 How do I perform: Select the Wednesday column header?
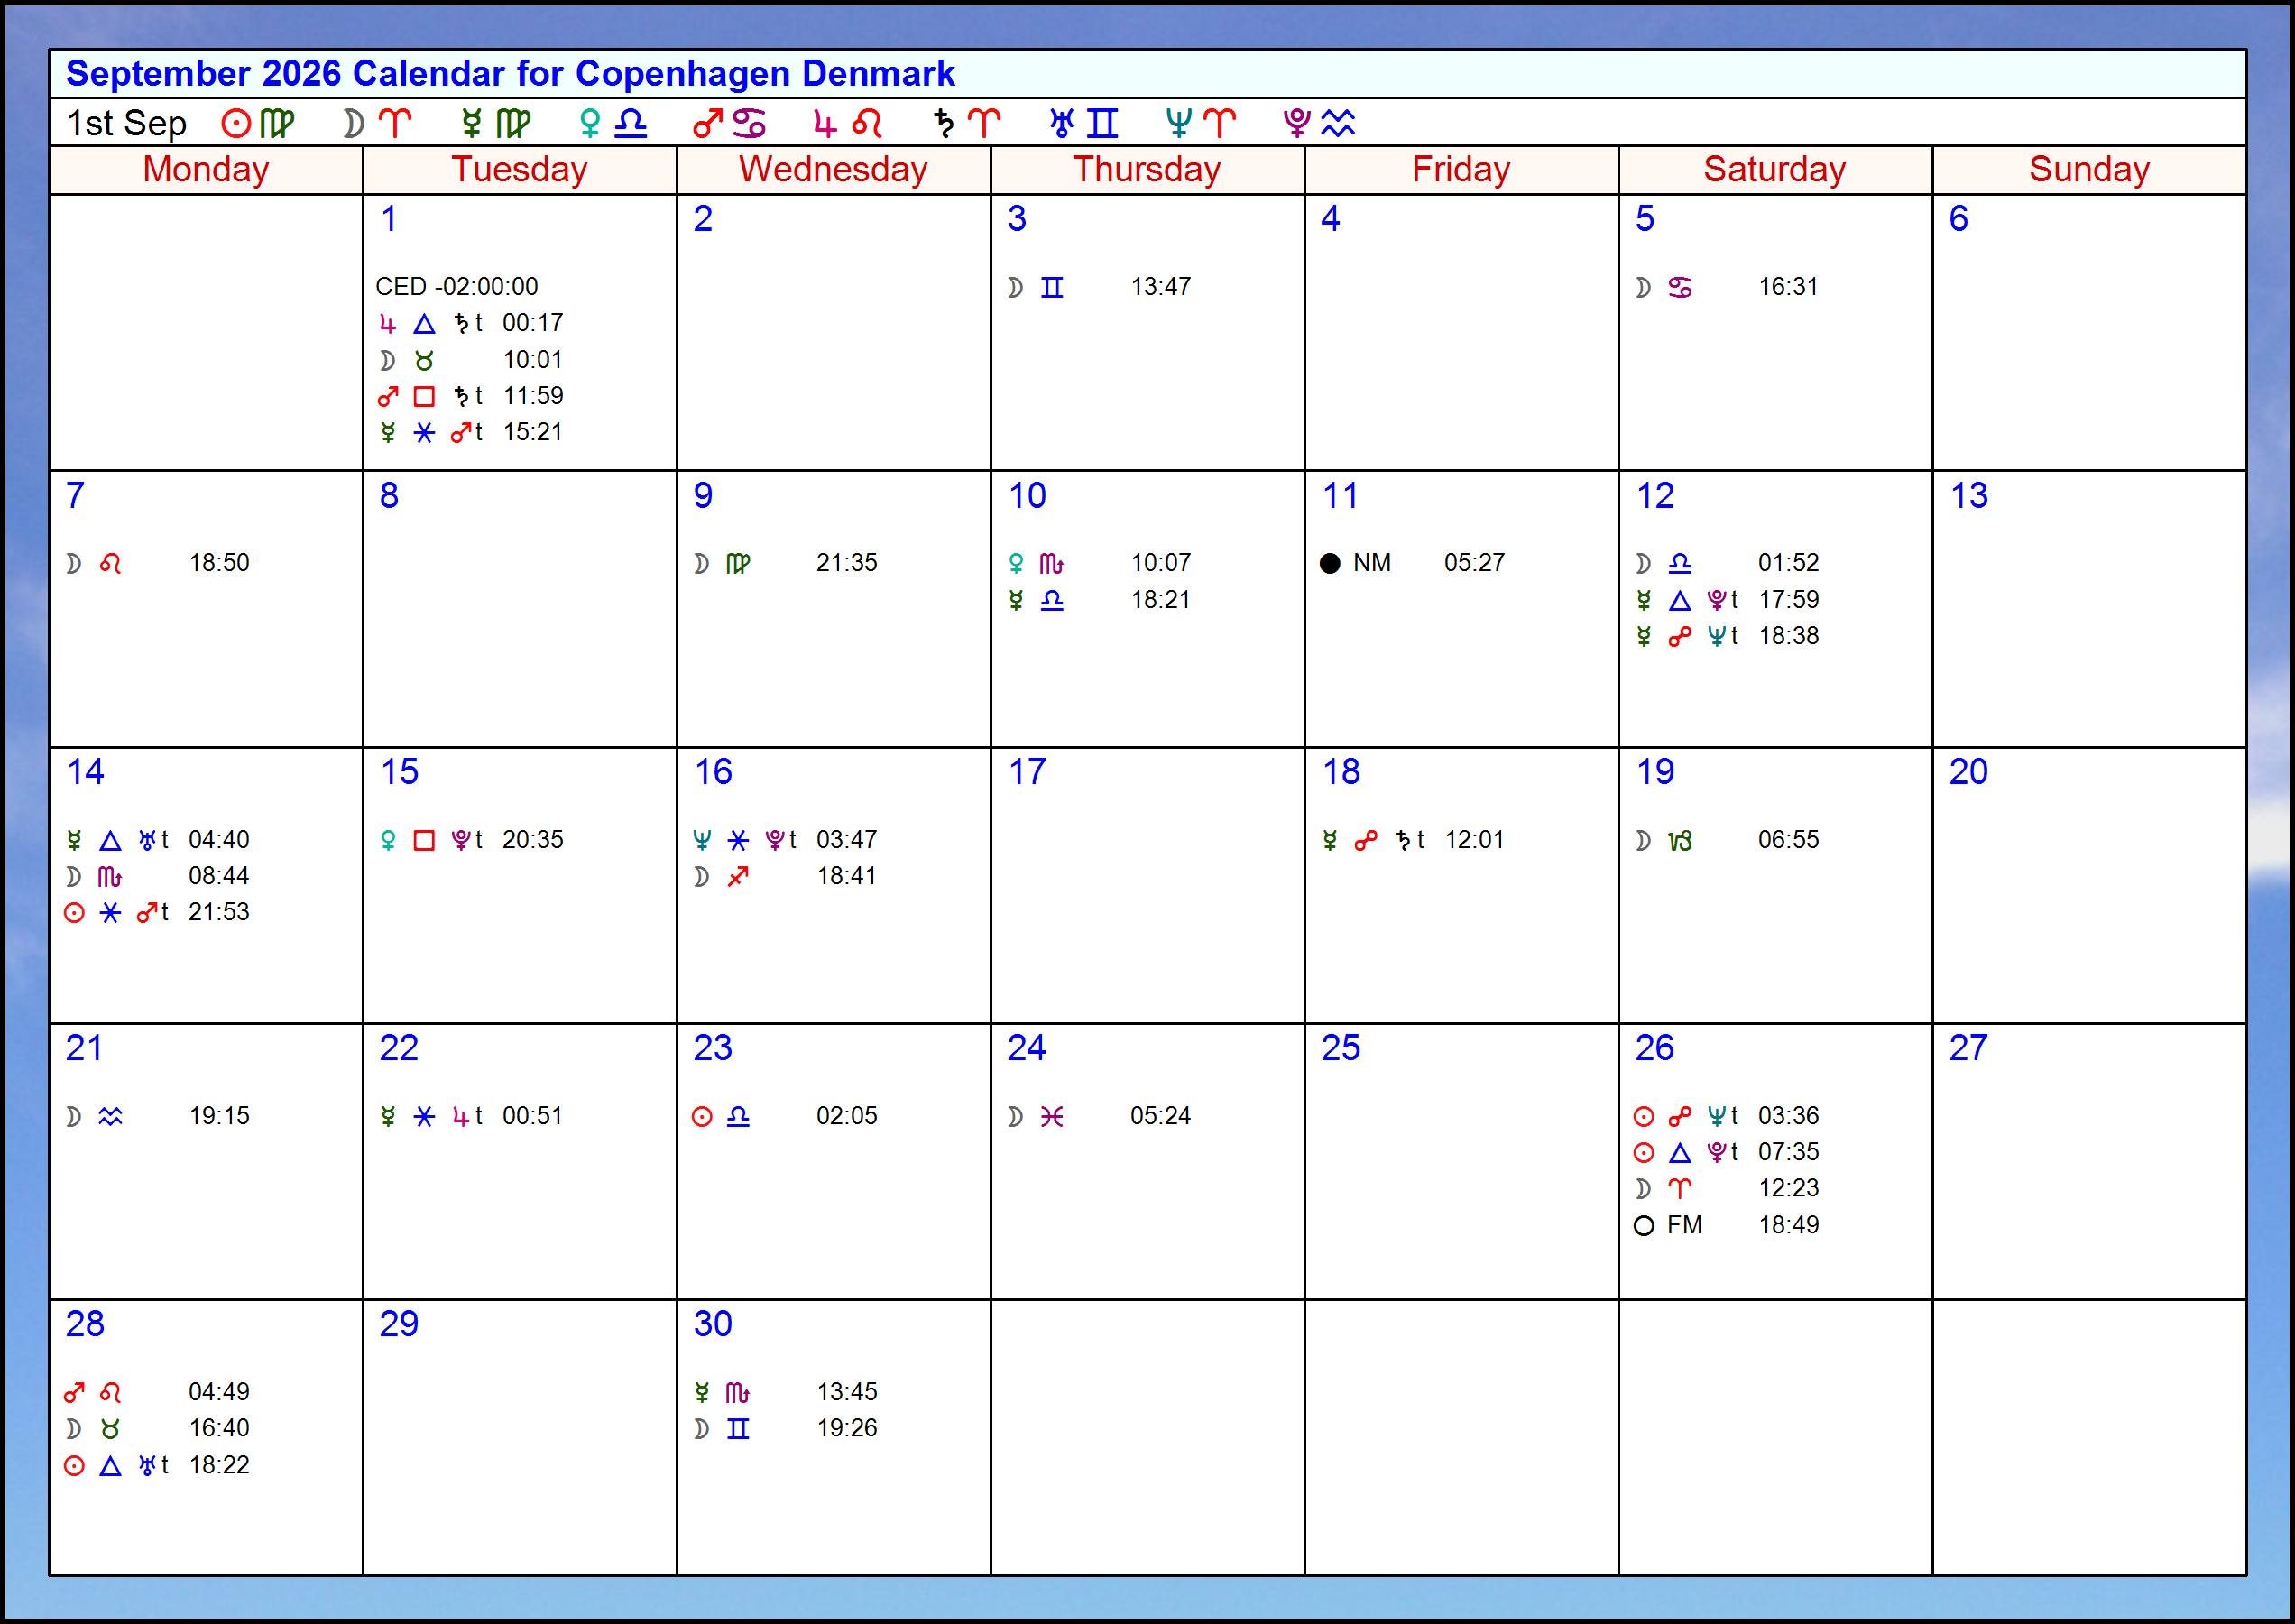[x=833, y=169]
